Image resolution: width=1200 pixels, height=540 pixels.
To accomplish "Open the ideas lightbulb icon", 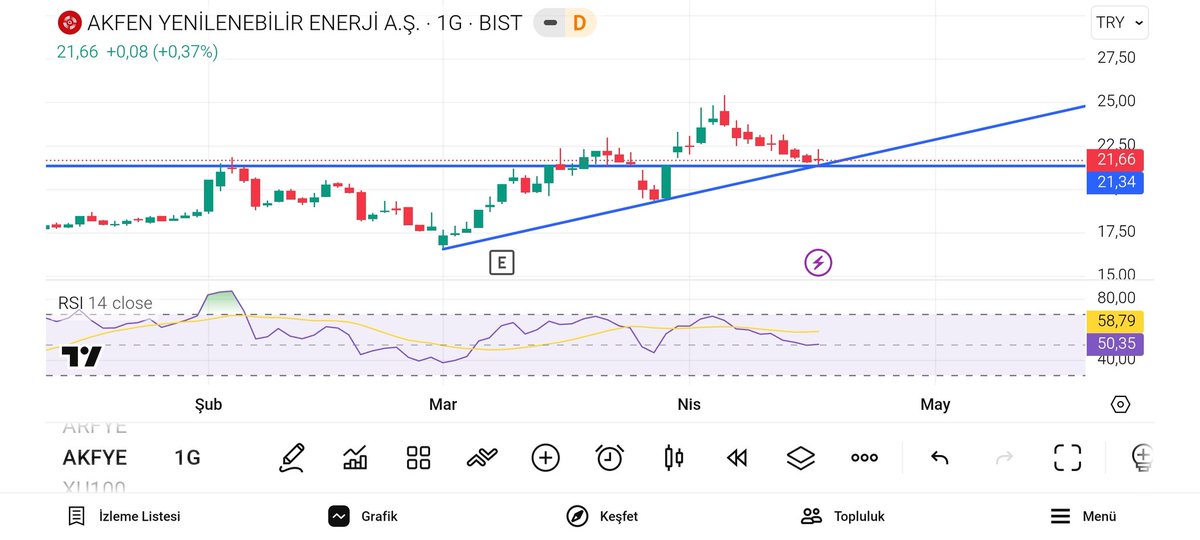I will [1141, 458].
